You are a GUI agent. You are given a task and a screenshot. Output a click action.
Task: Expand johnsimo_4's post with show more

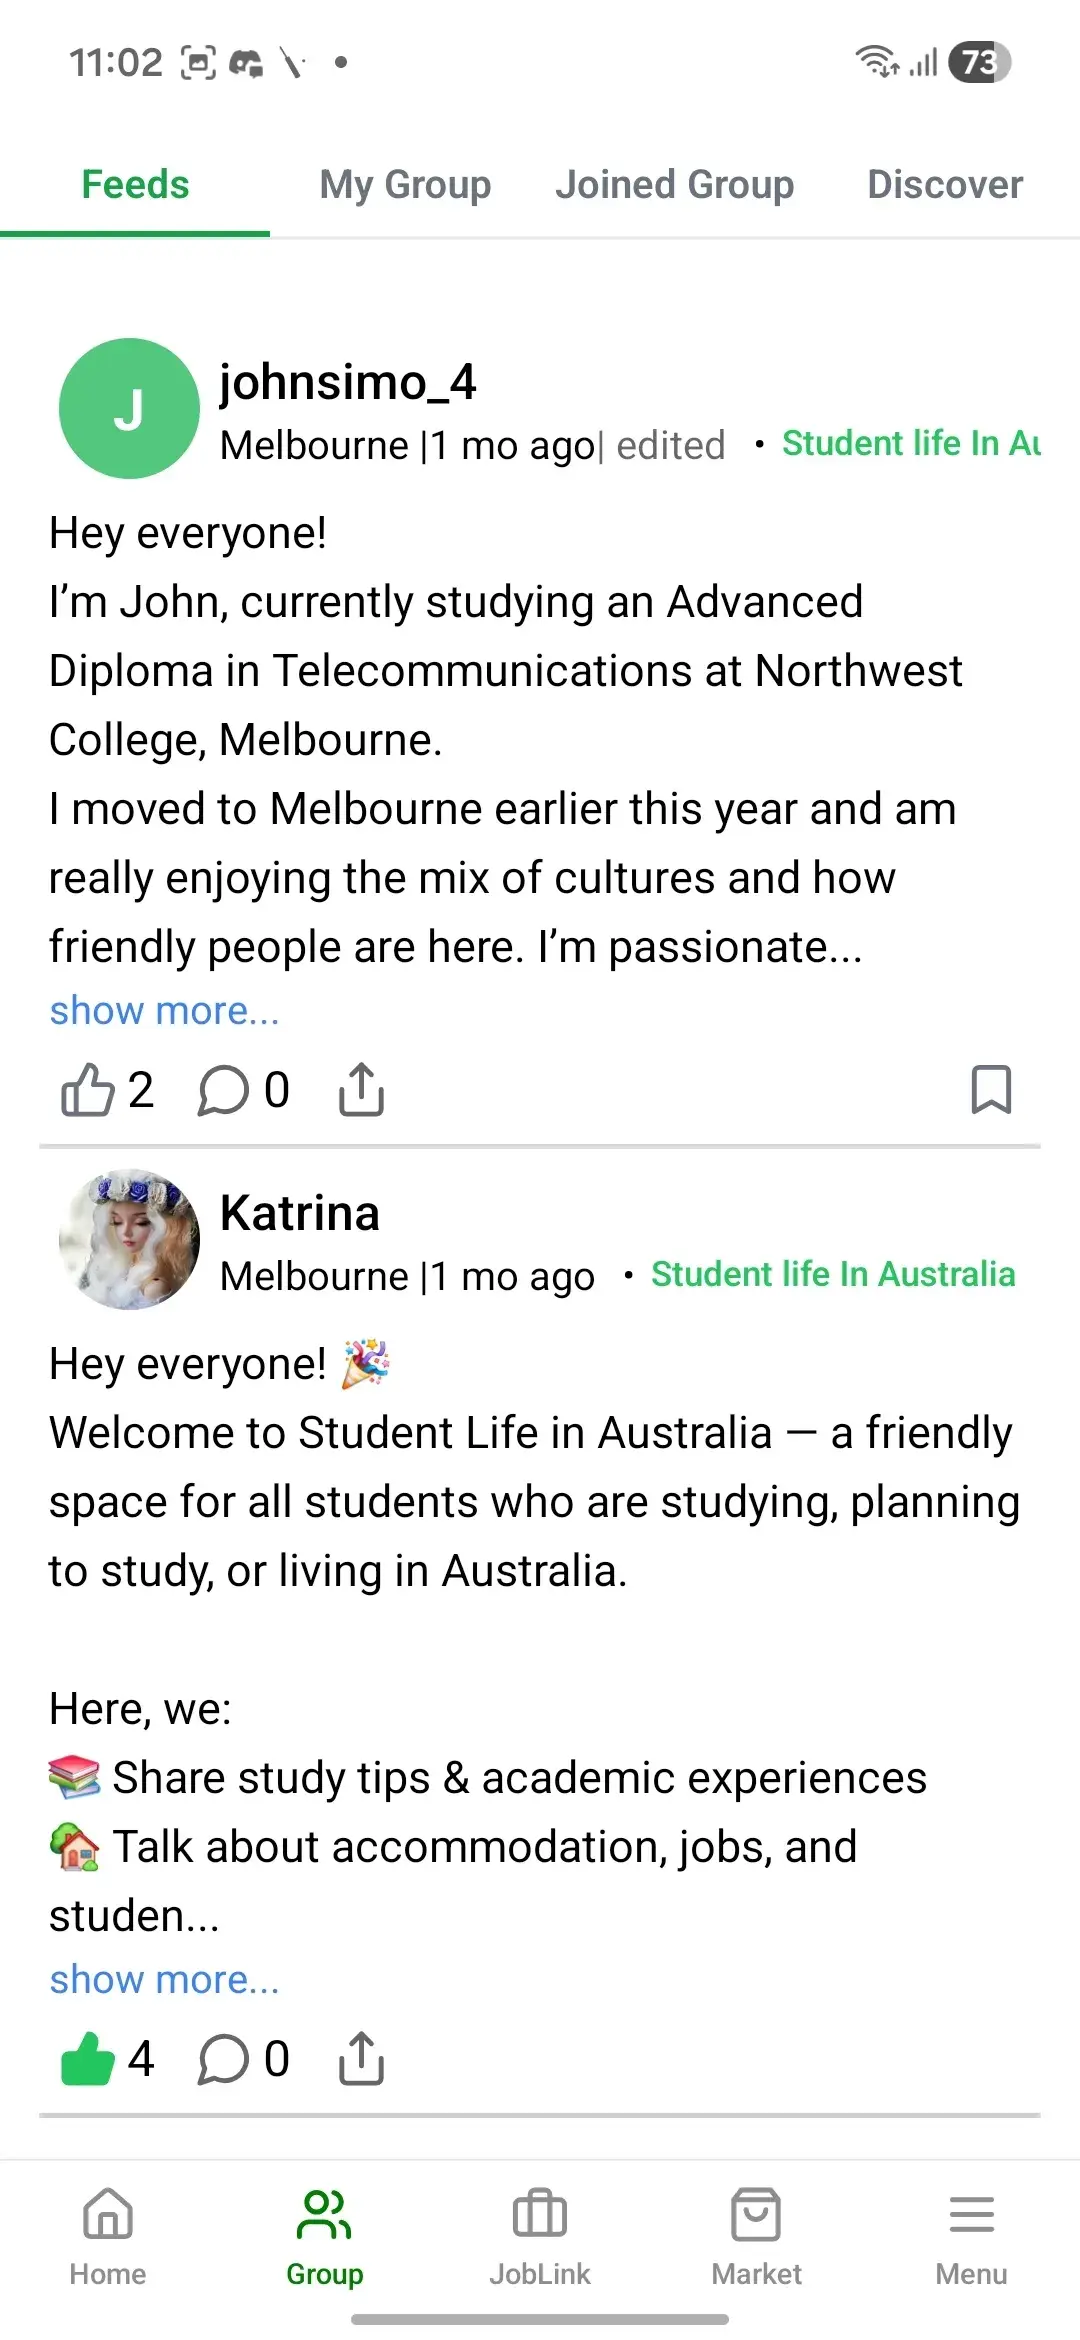[165, 1011]
